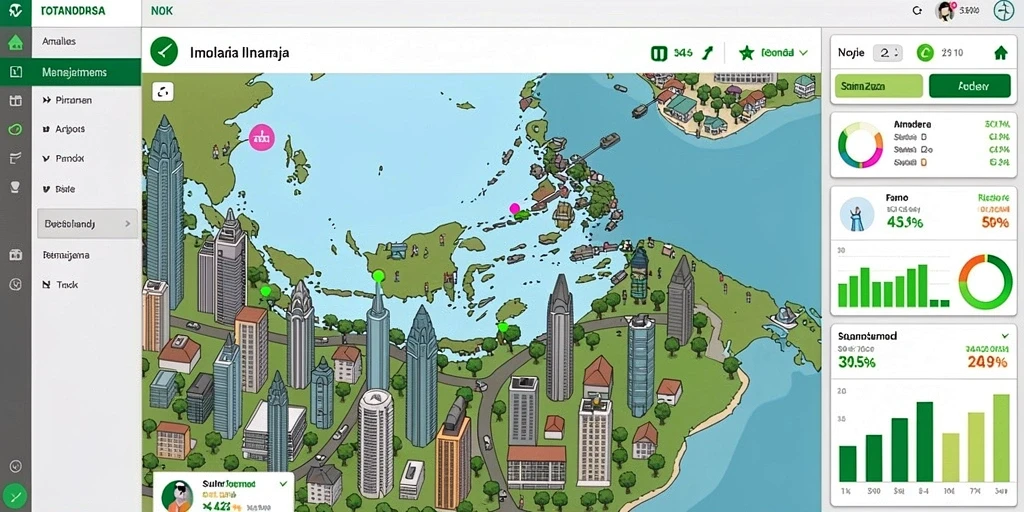Click the white rotate icon on the map corner
Viewport: 1024px width, 512px height.
tap(163, 92)
